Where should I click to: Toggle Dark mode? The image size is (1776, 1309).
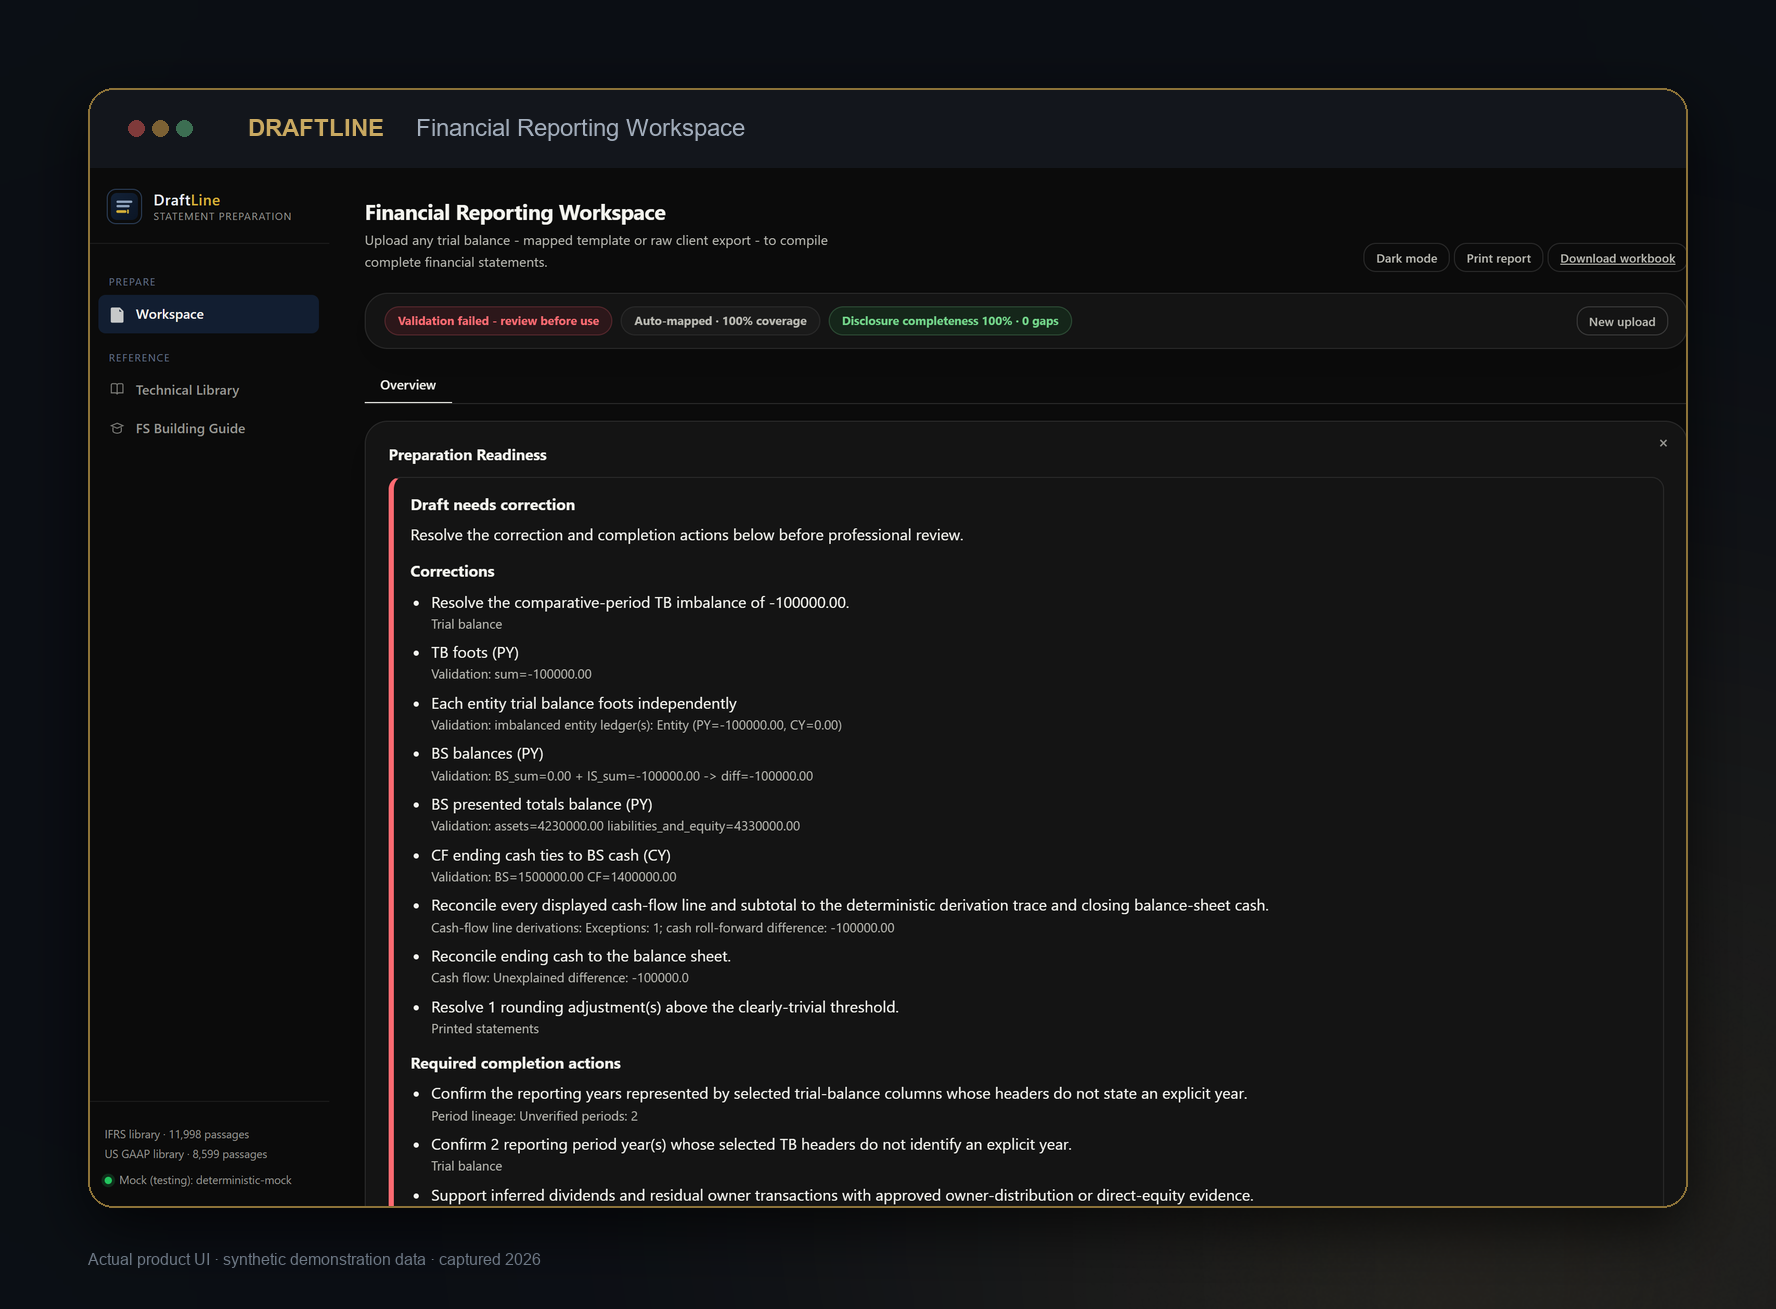(x=1406, y=258)
